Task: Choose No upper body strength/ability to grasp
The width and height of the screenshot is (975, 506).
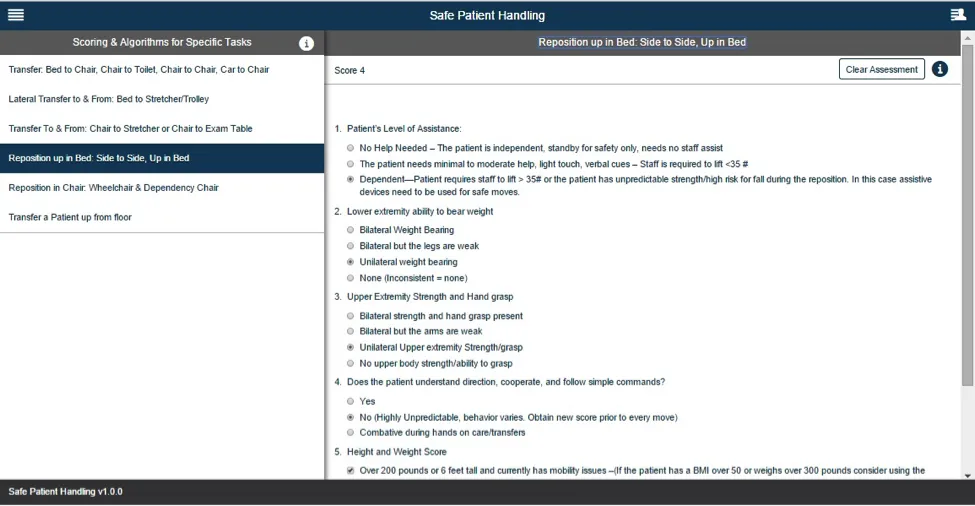Action: tap(351, 364)
